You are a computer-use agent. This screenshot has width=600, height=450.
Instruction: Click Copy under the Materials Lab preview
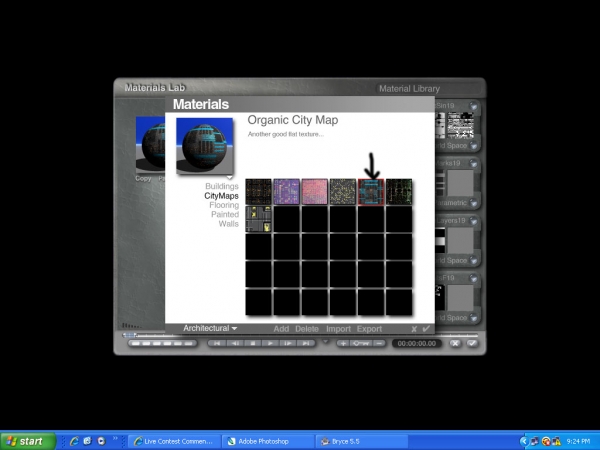tap(143, 178)
